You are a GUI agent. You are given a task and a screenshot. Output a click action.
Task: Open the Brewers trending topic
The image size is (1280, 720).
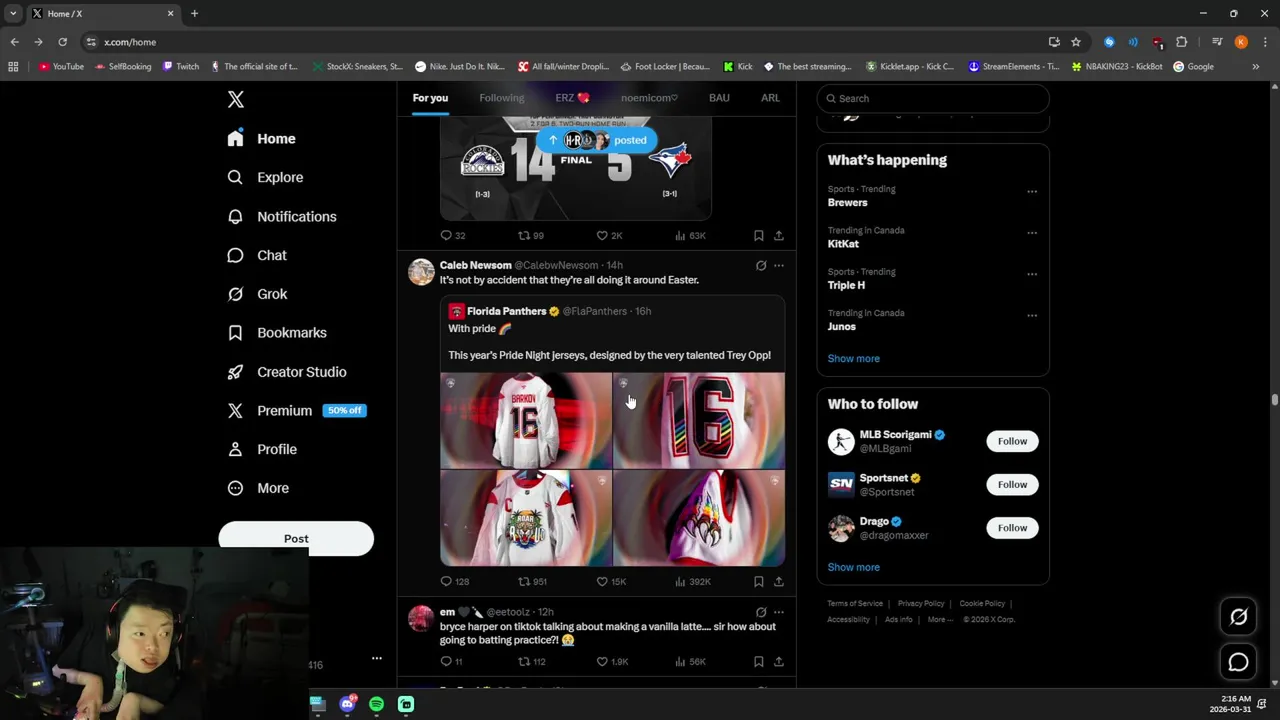(847, 202)
